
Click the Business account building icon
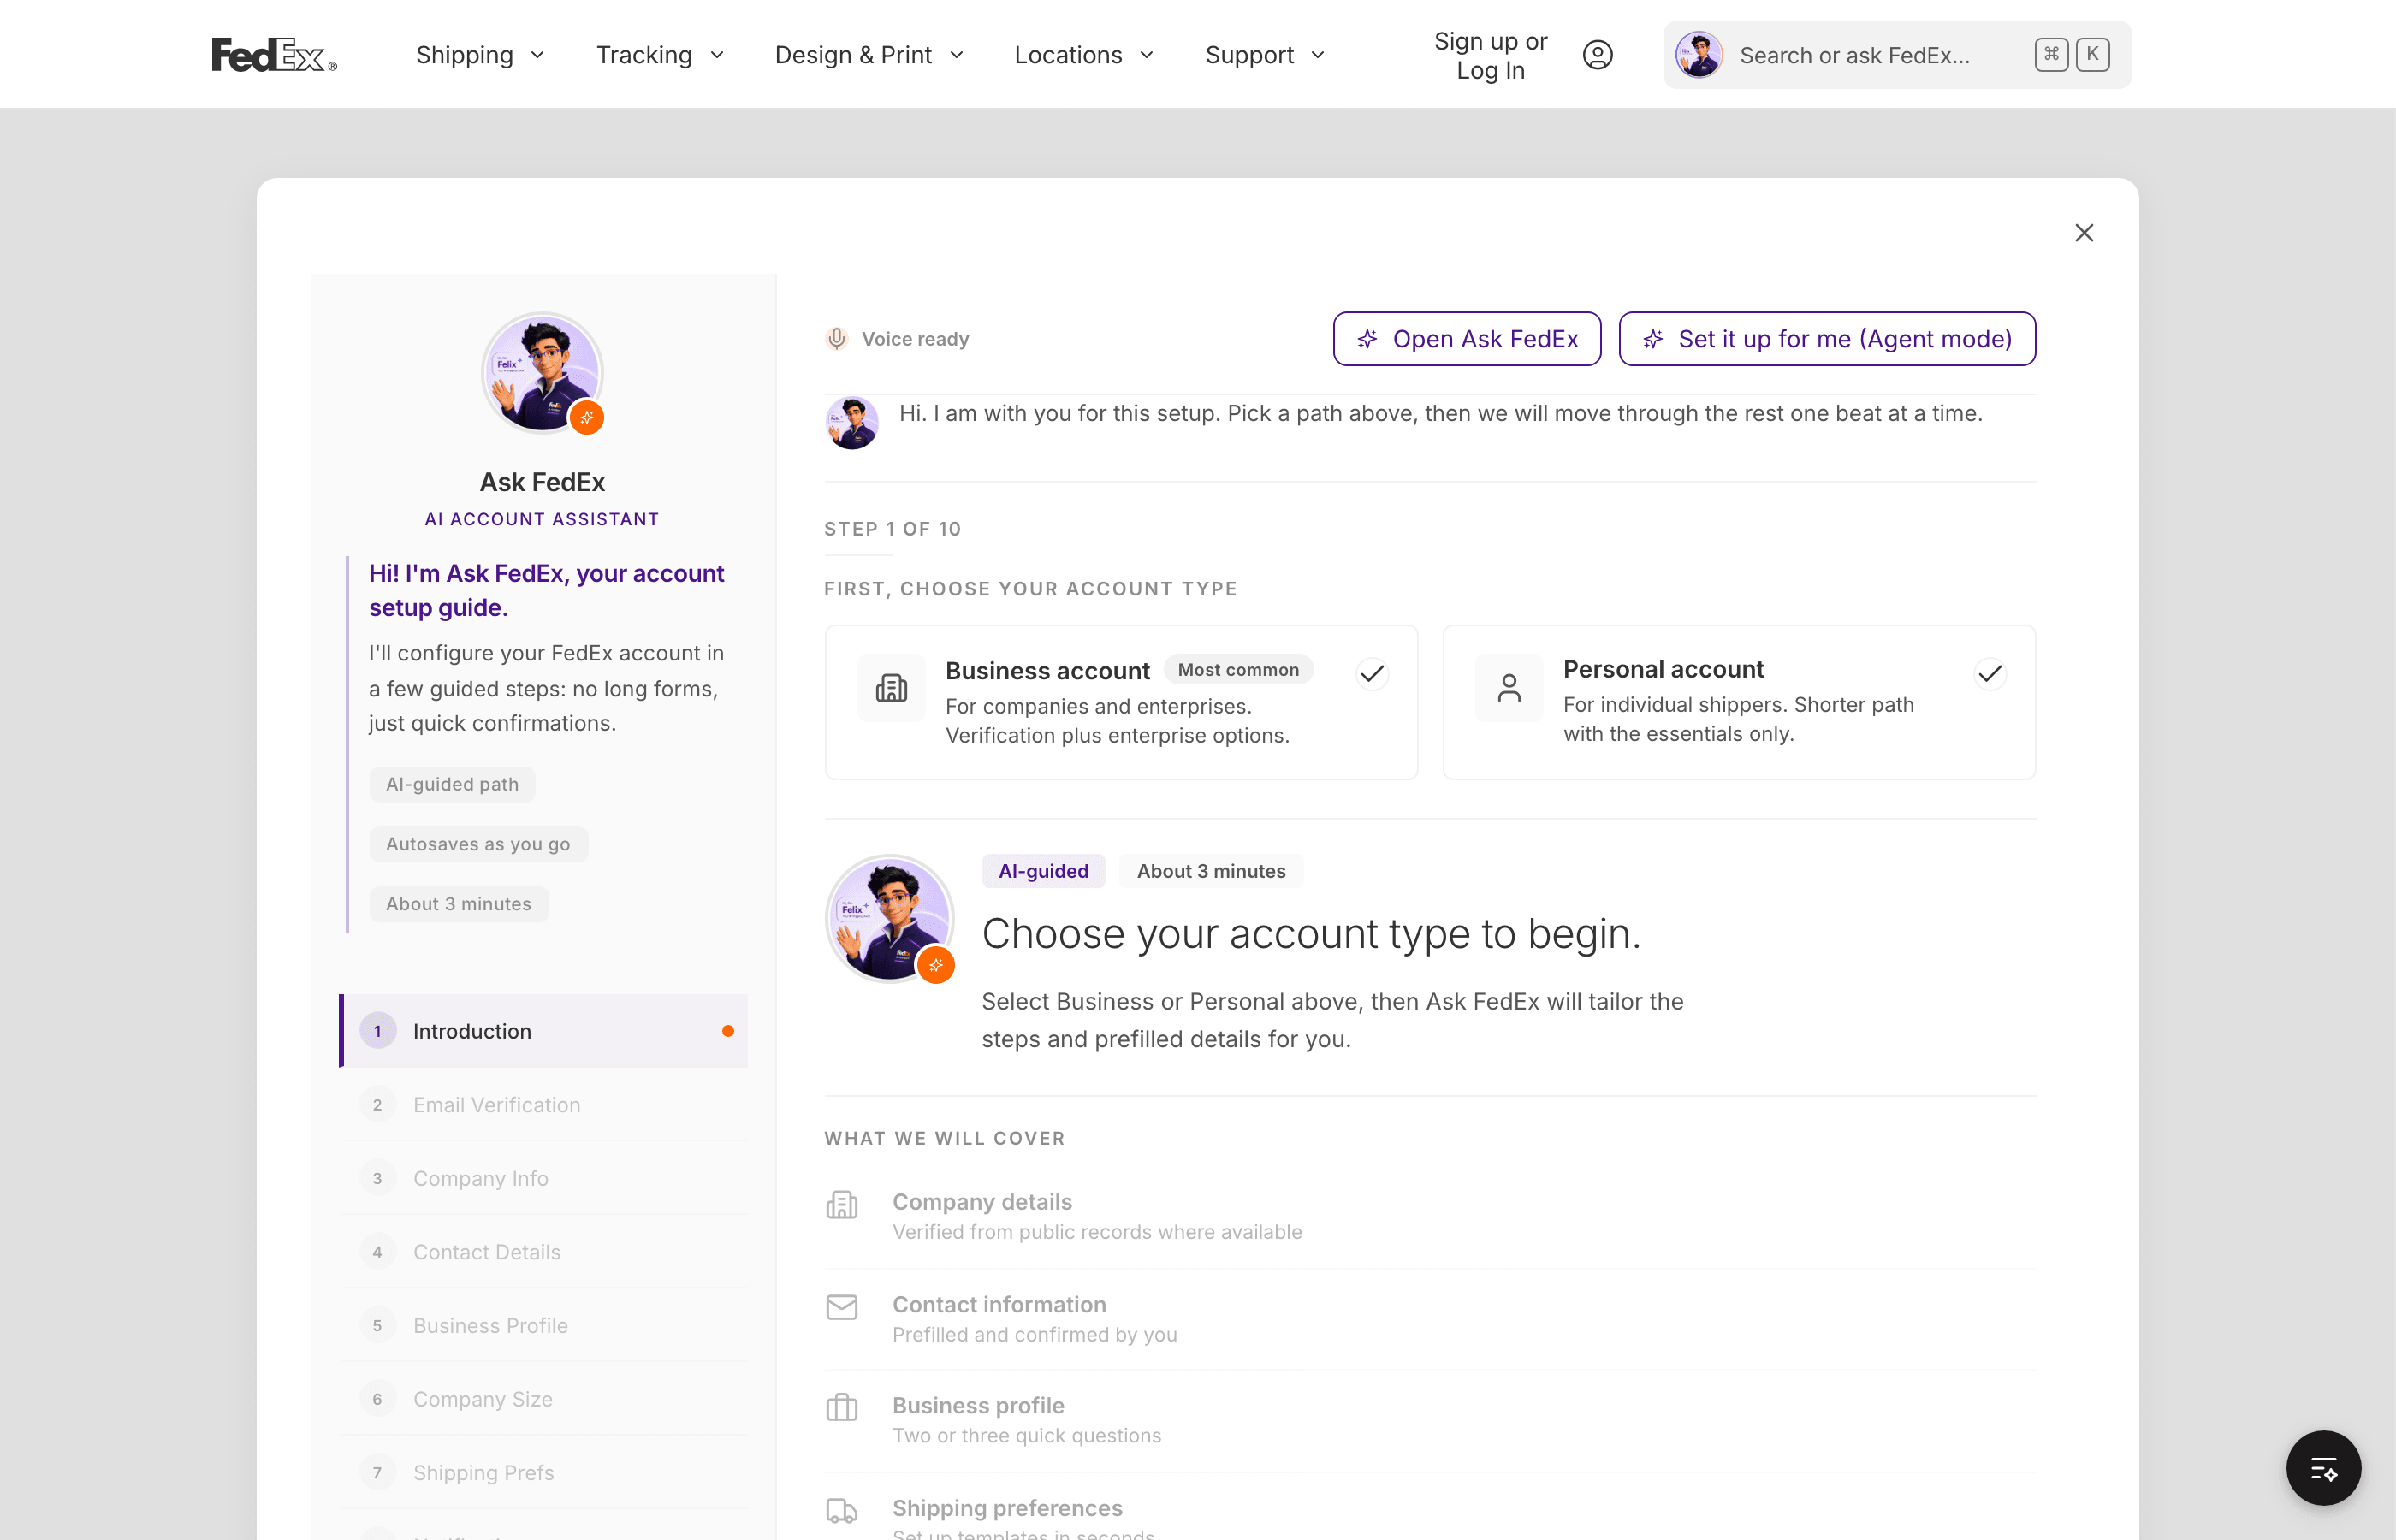click(891, 688)
